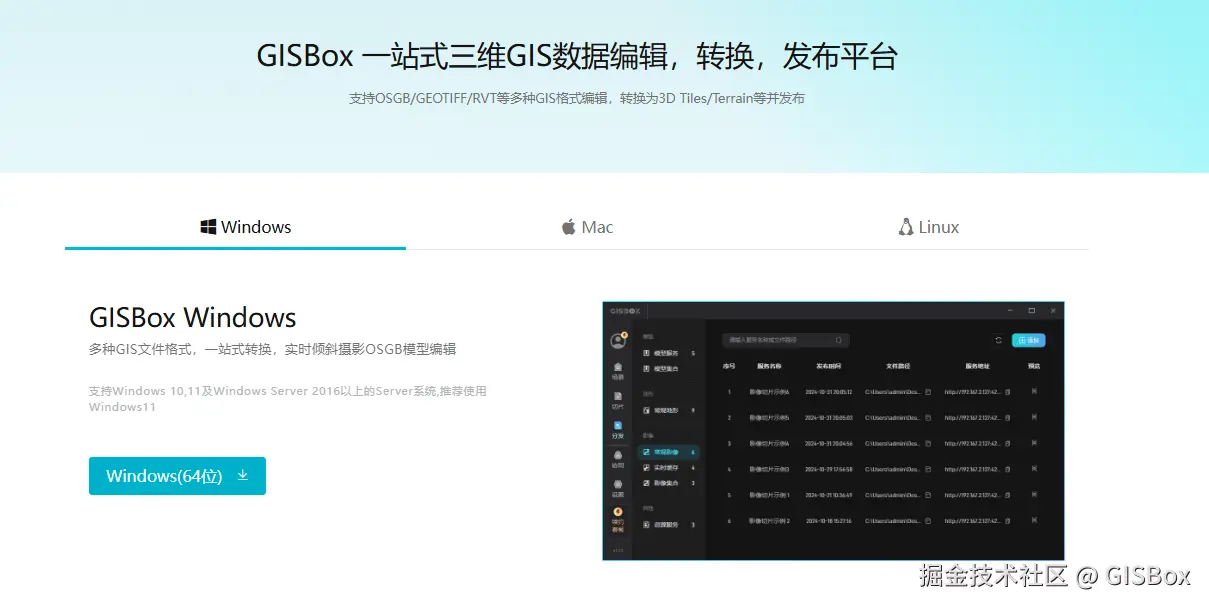1209x608 pixels.
Task: Copy the file path in table row 2
Action: [x=928, y=417]
